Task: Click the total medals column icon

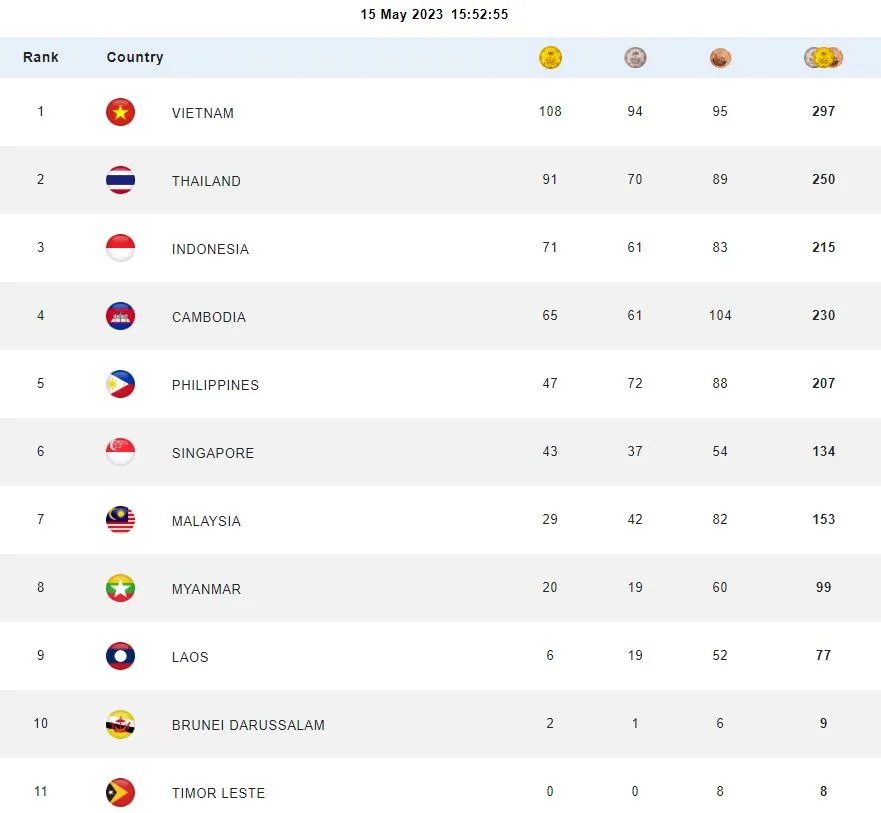Action: (x=823, y=58)
